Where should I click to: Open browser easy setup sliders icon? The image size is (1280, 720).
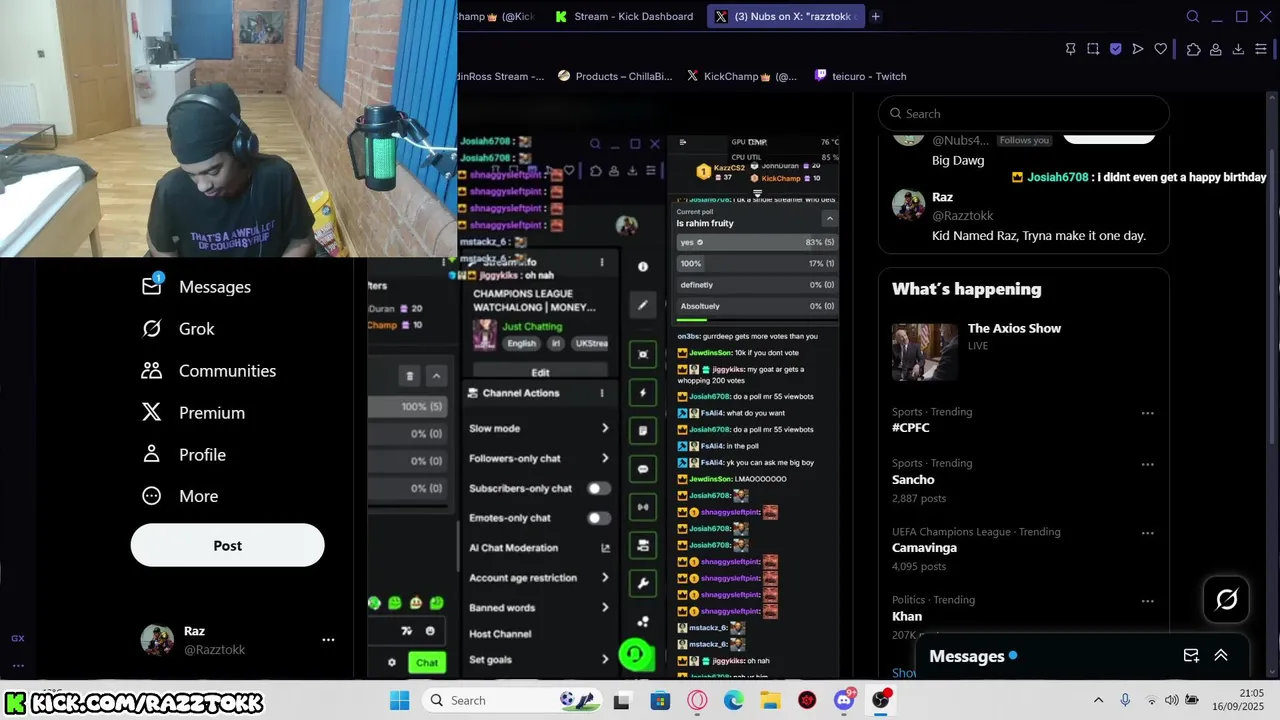(x=1261, y=49)
